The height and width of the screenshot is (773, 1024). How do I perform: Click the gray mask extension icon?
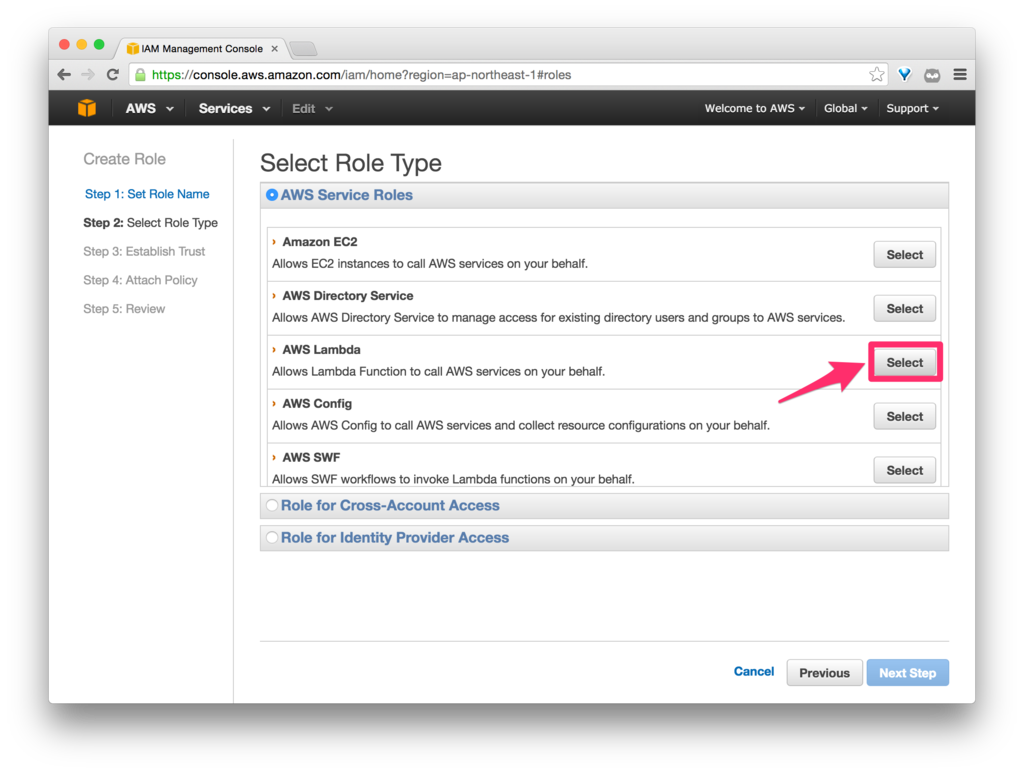coord(932,75)
